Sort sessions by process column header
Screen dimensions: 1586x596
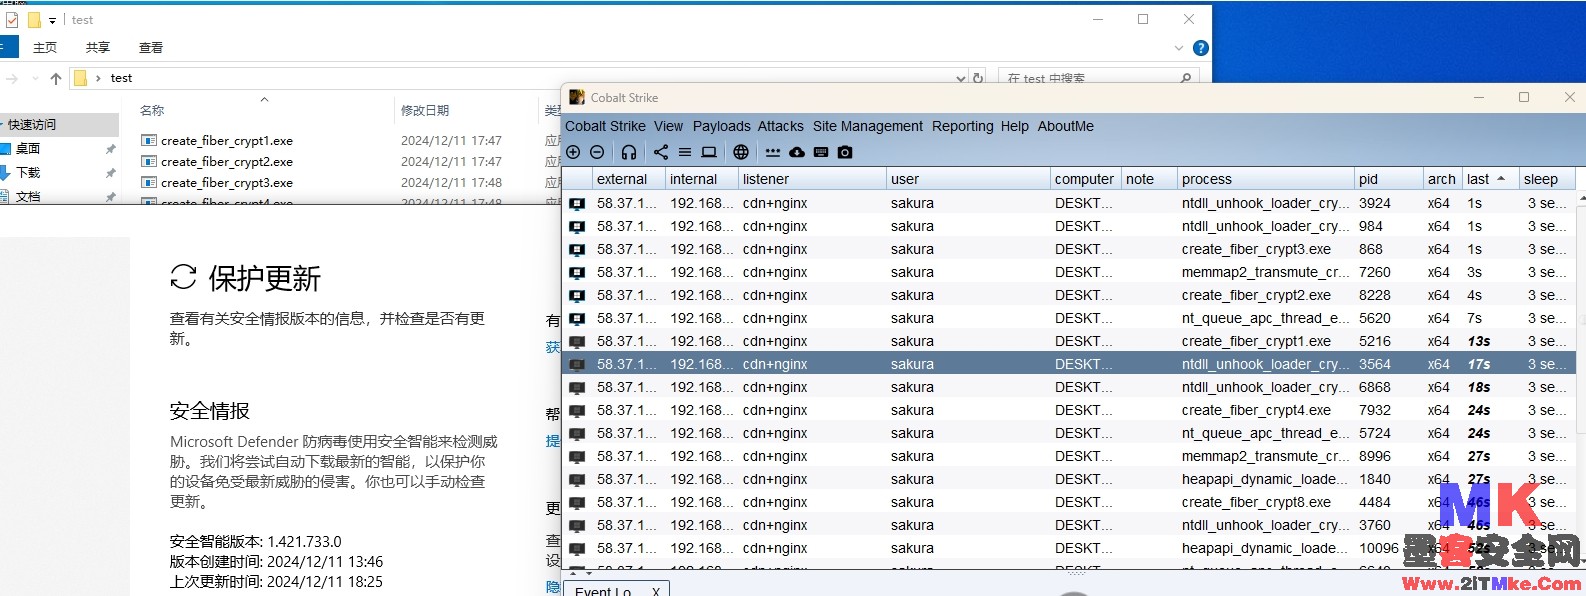1264,179
